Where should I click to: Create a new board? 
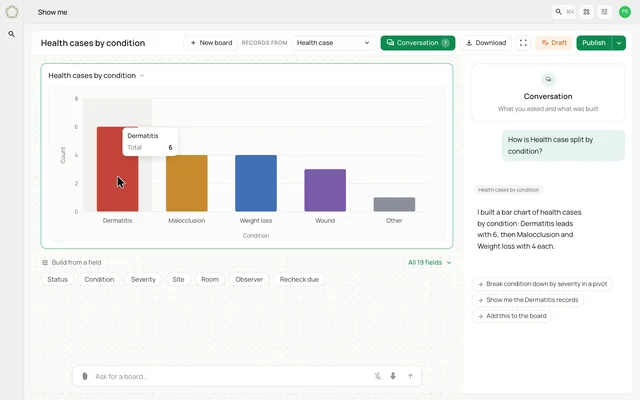(x=211, y=43)
